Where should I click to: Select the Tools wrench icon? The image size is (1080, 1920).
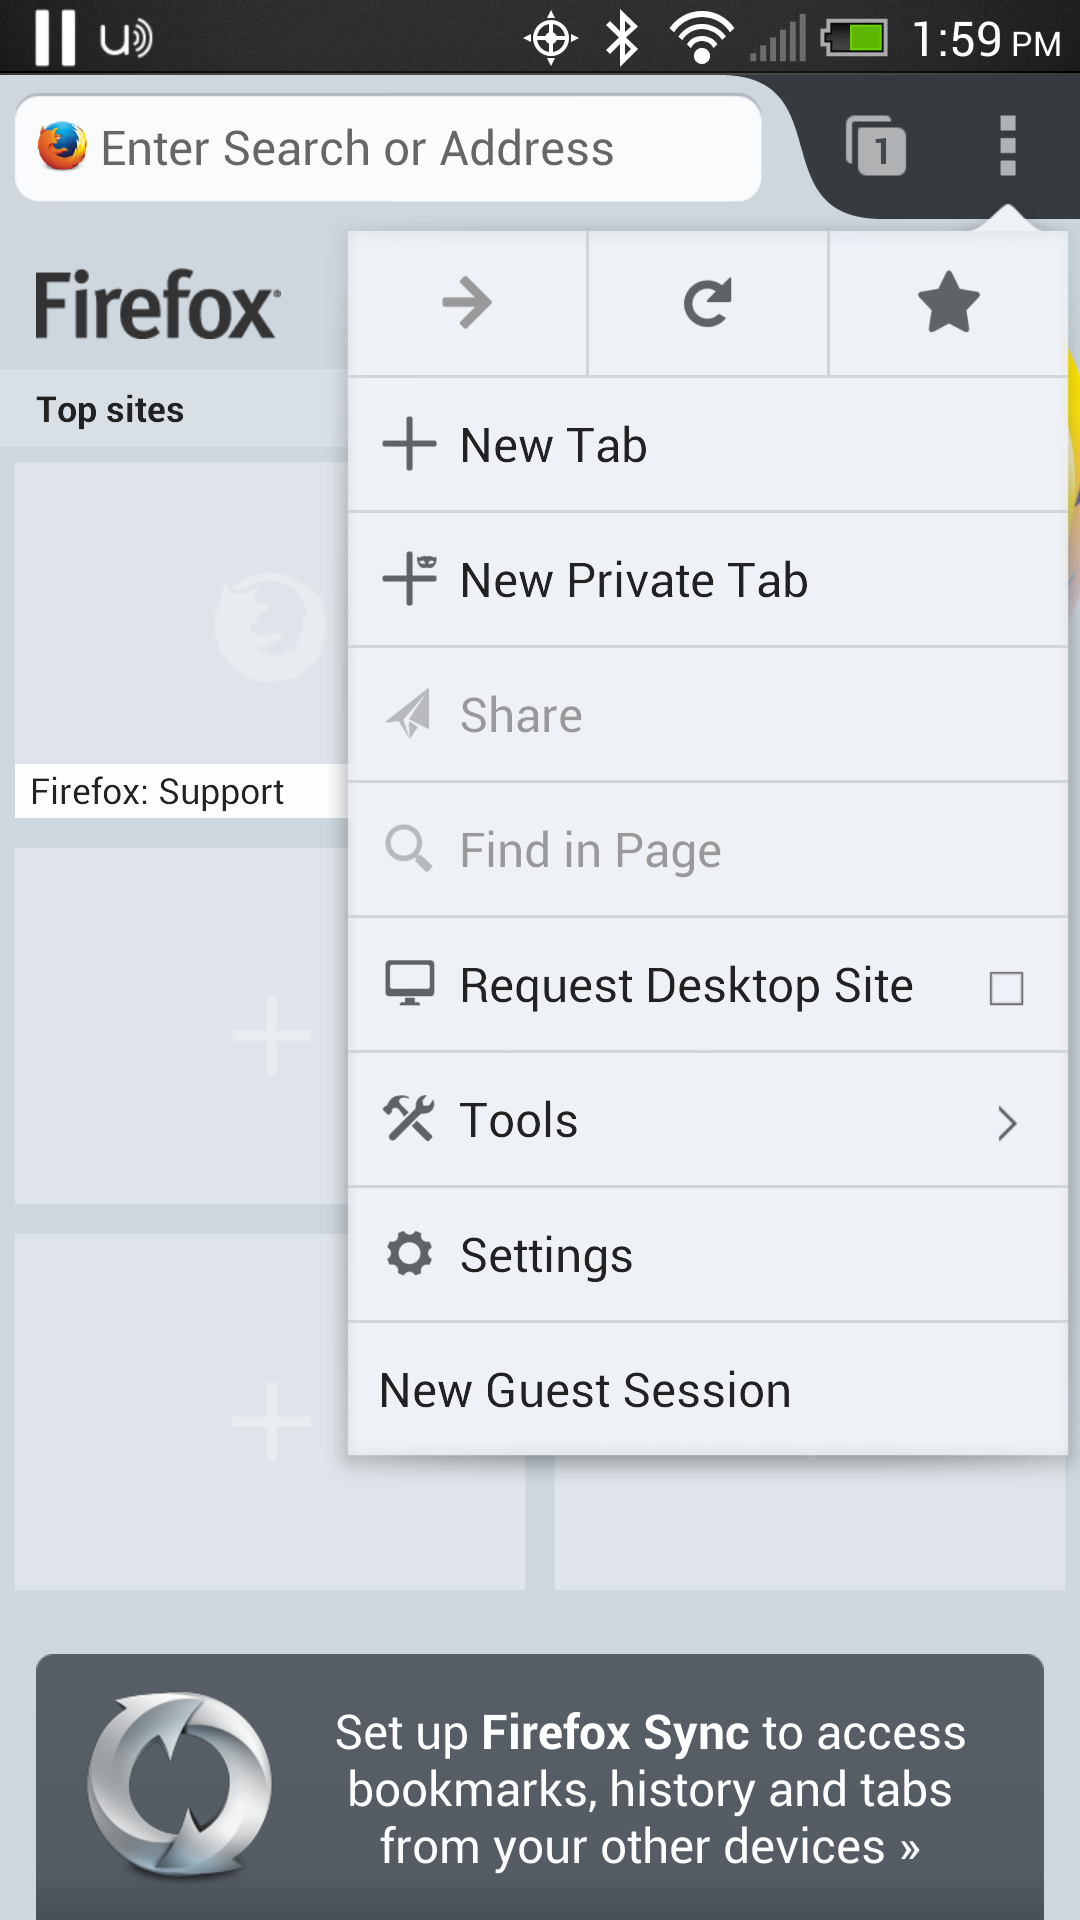click(x=410, y=1120)
